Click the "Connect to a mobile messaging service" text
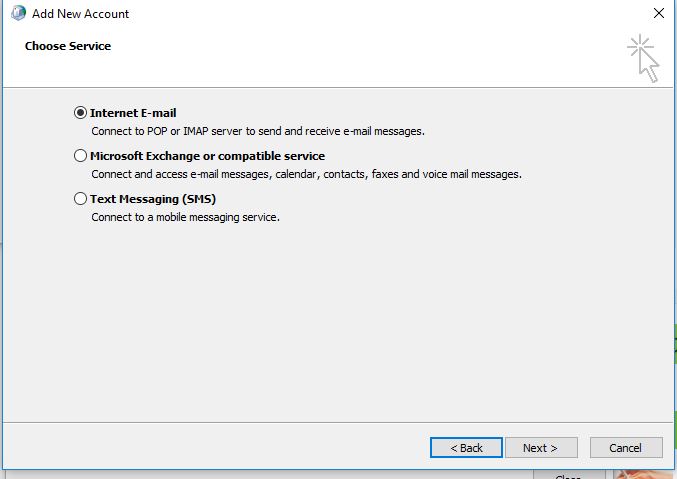Viewport: 677px width, 479px height. click(x=185, y=217)
